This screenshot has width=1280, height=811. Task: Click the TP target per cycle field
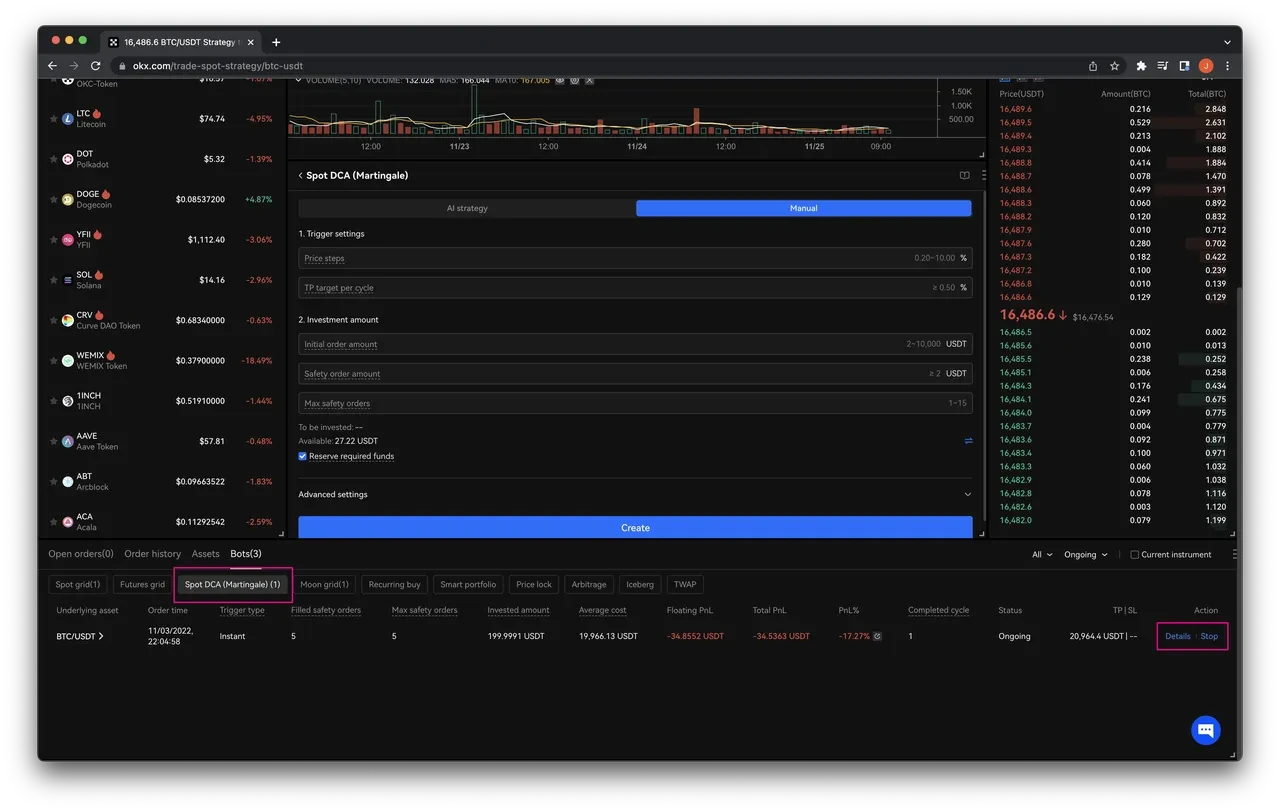(635, 288)
